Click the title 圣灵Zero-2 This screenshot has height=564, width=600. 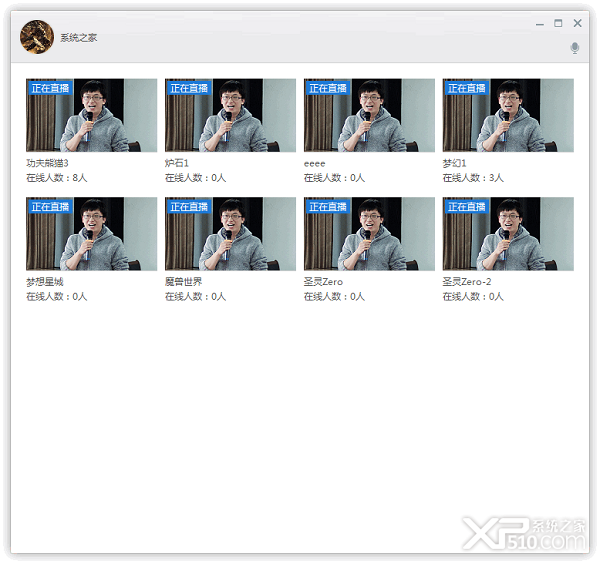tap(467, 282)
